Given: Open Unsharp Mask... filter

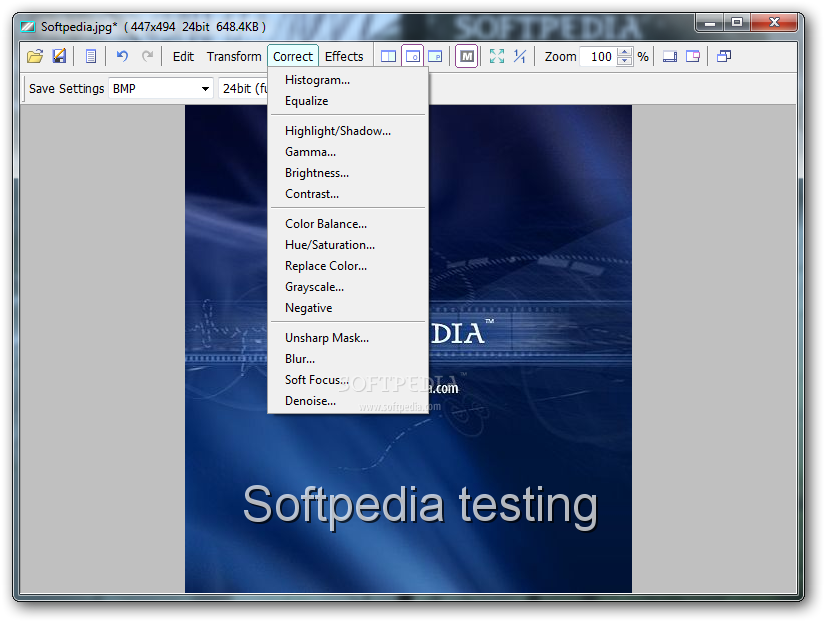Looking at the screenshot, I should (348, 338).
